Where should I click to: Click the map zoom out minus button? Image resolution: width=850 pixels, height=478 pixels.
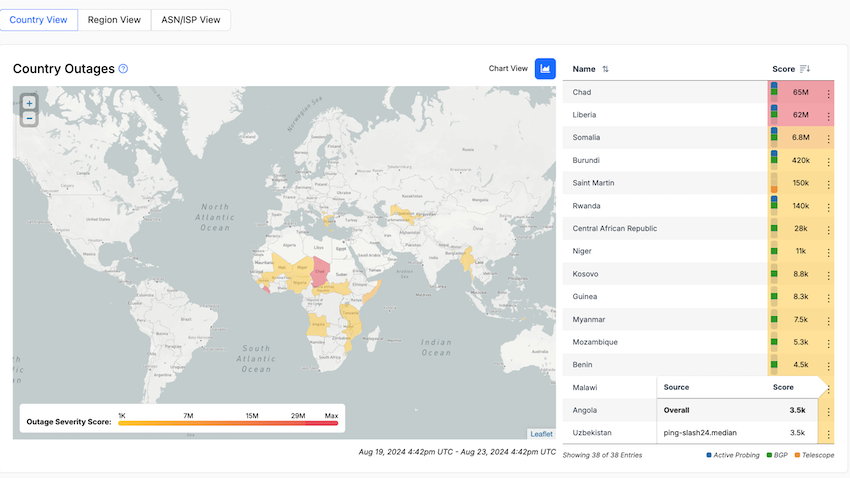(x=29, y=118)
